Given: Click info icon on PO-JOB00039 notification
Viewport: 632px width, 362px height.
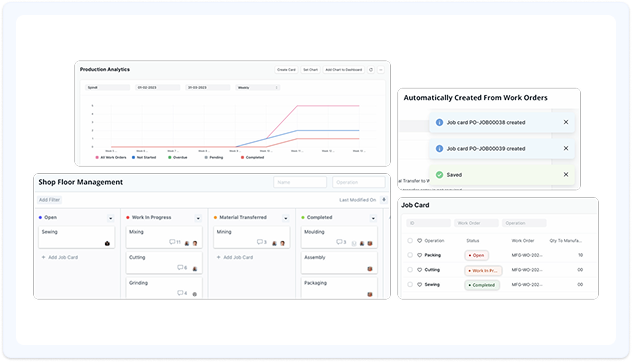Looking at the screenshot, I should (439, 148).
